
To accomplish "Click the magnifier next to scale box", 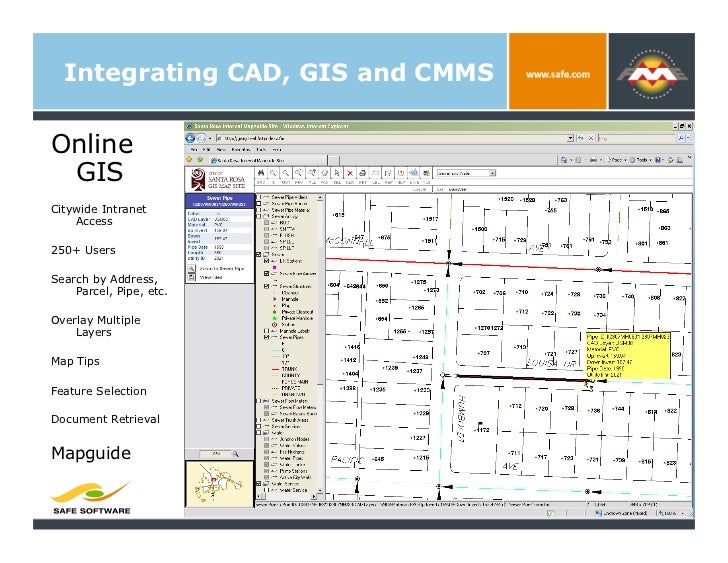I will (236, 453).
